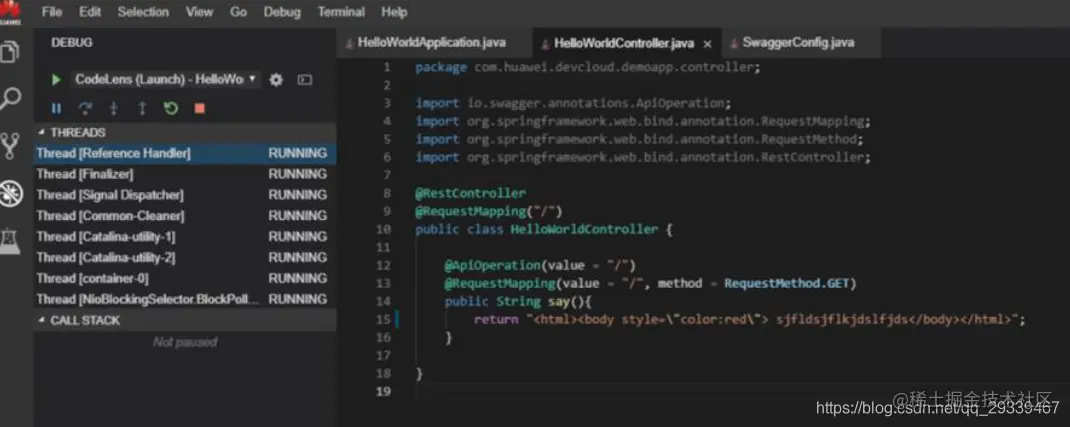This screenshot has height=427, width=1070.
Task: Set a breakpoint beside line number 15
Action: [365, 319]
